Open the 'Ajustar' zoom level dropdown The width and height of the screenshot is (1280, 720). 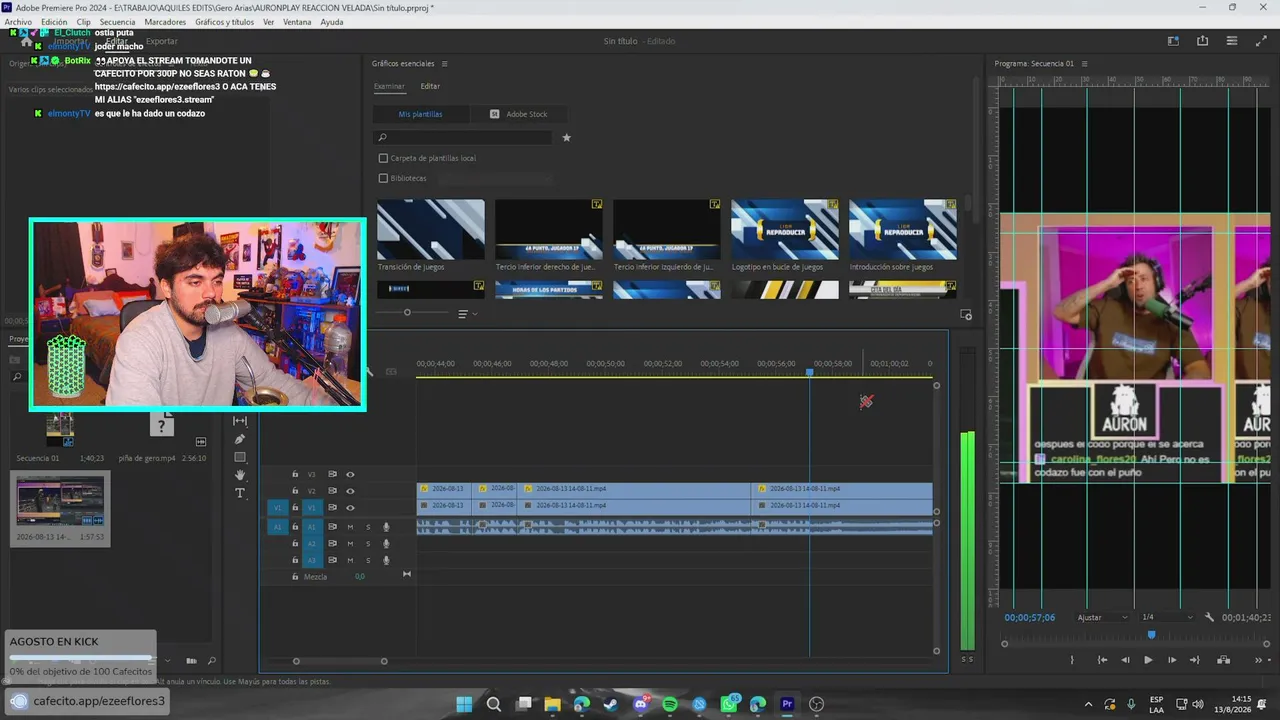(x=1102, y=617)
